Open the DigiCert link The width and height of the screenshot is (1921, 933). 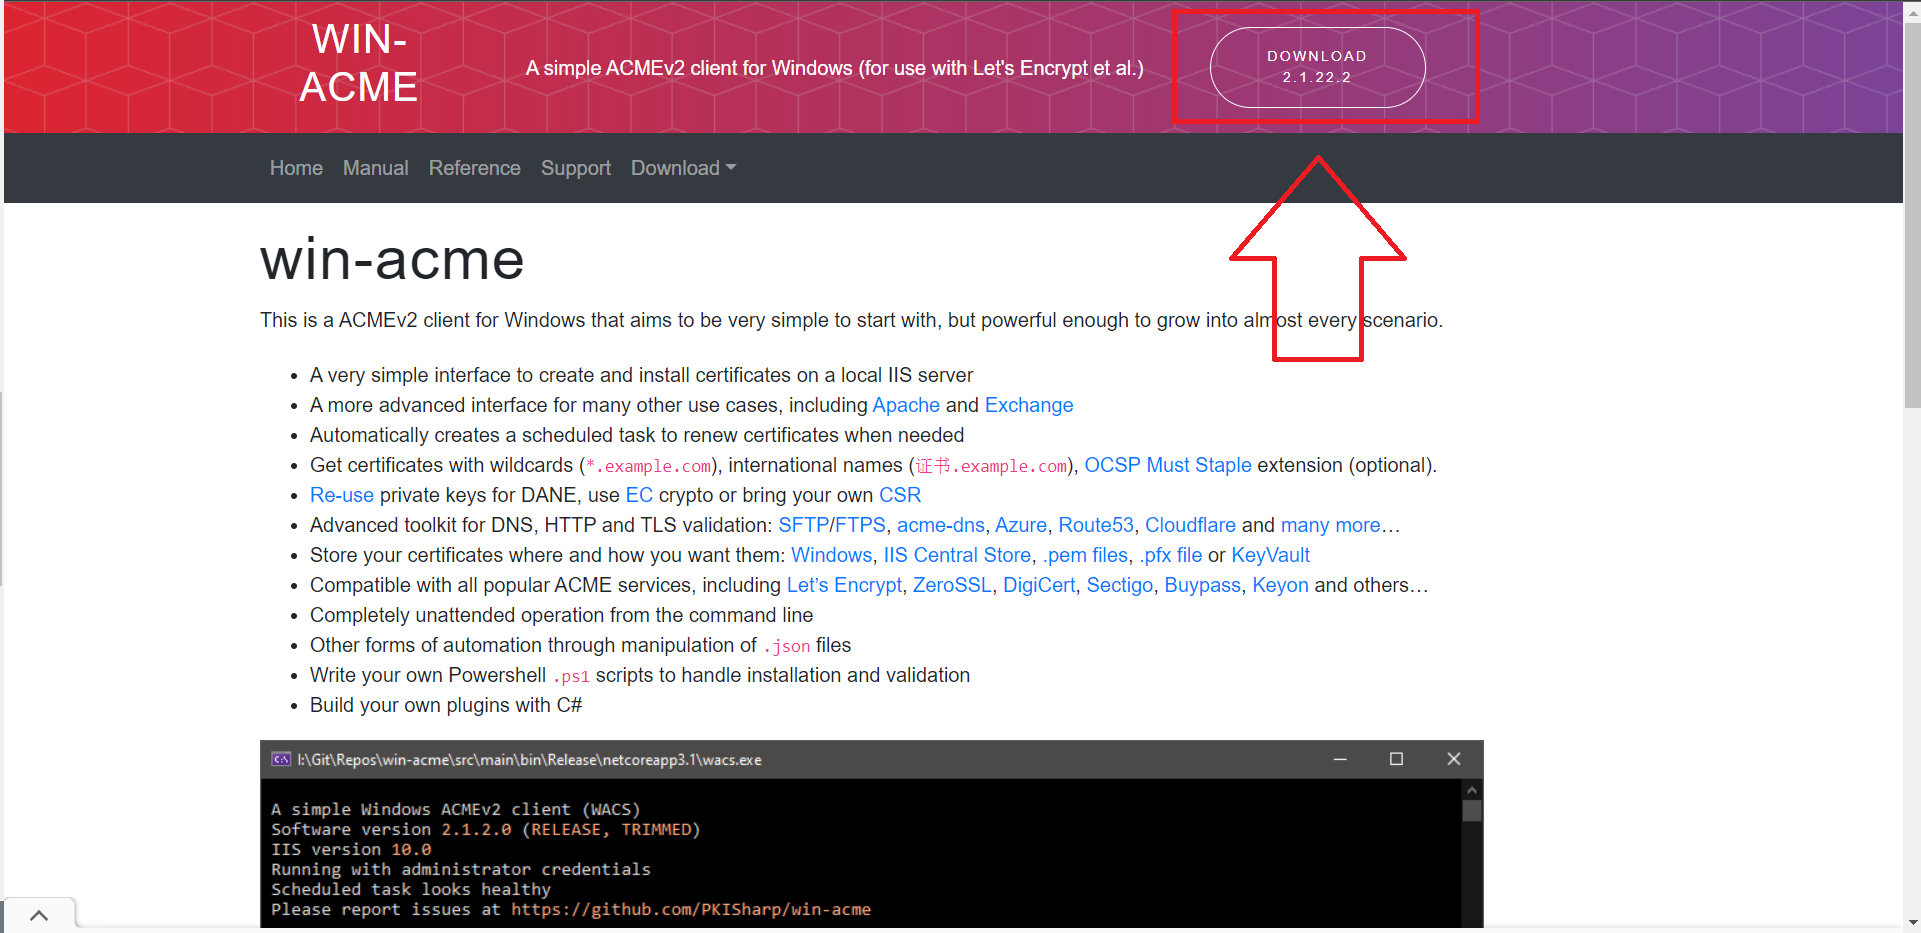1039,585
